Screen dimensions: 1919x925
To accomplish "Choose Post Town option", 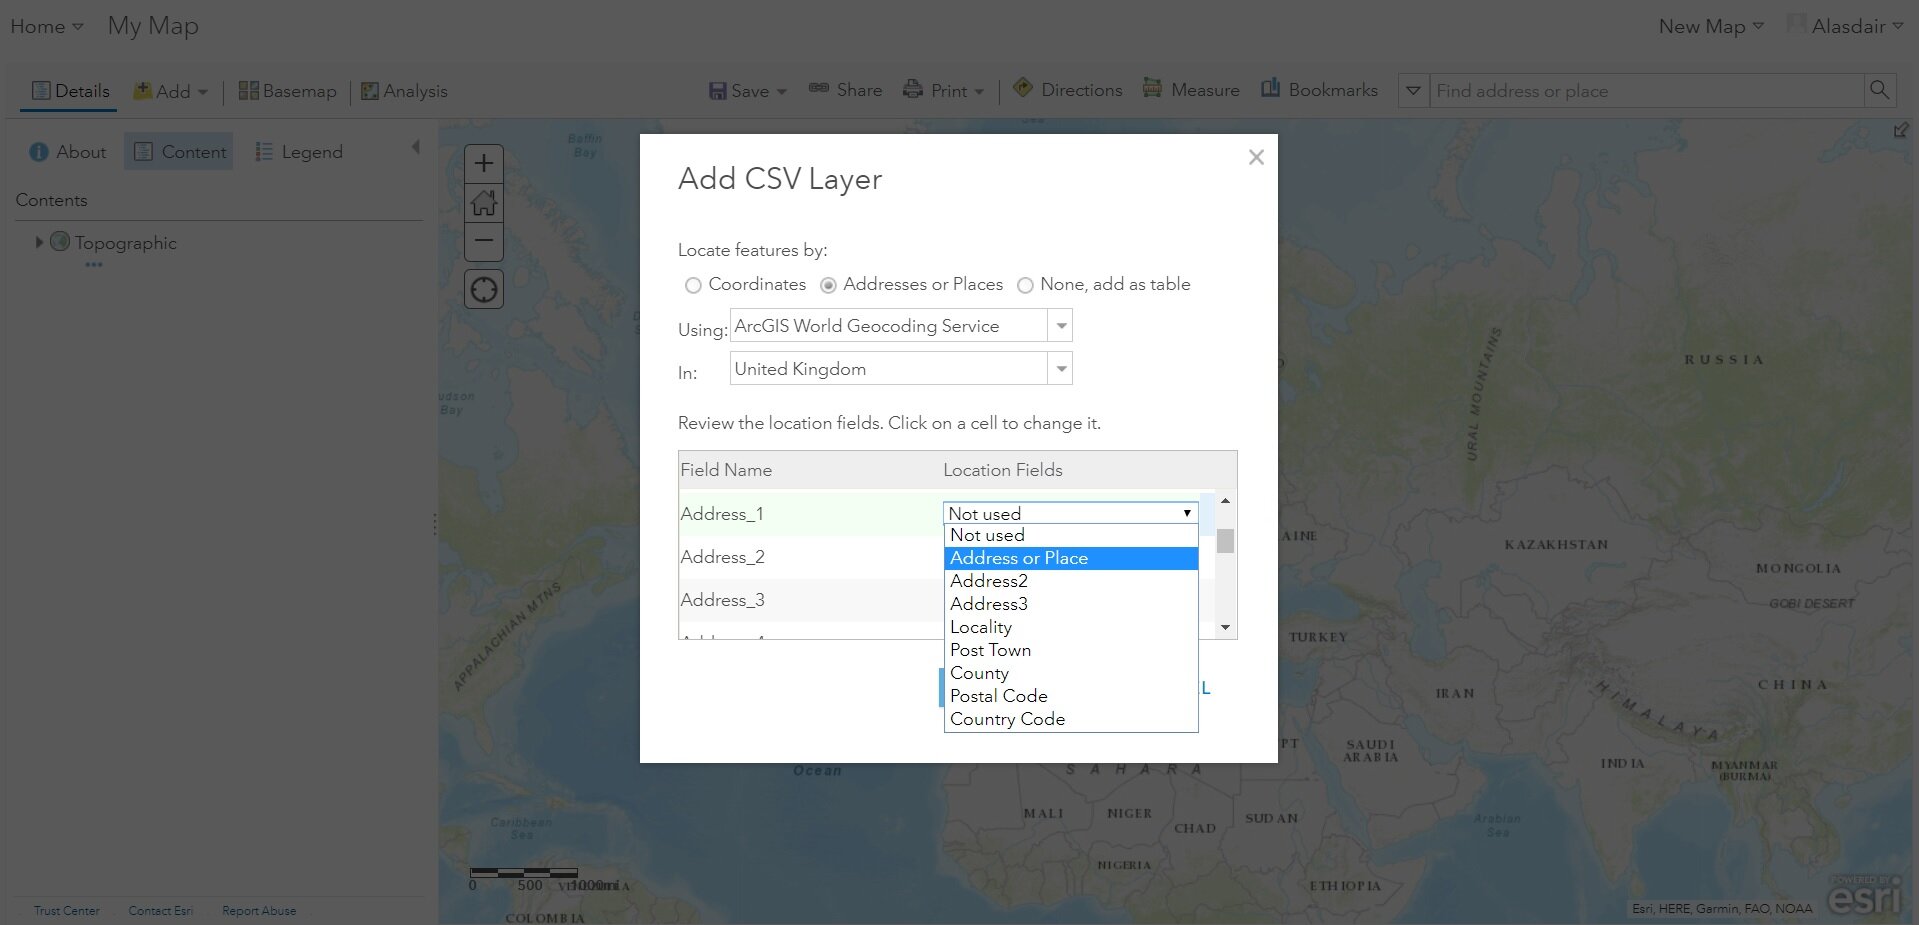I will click(x=1071, y=650).
